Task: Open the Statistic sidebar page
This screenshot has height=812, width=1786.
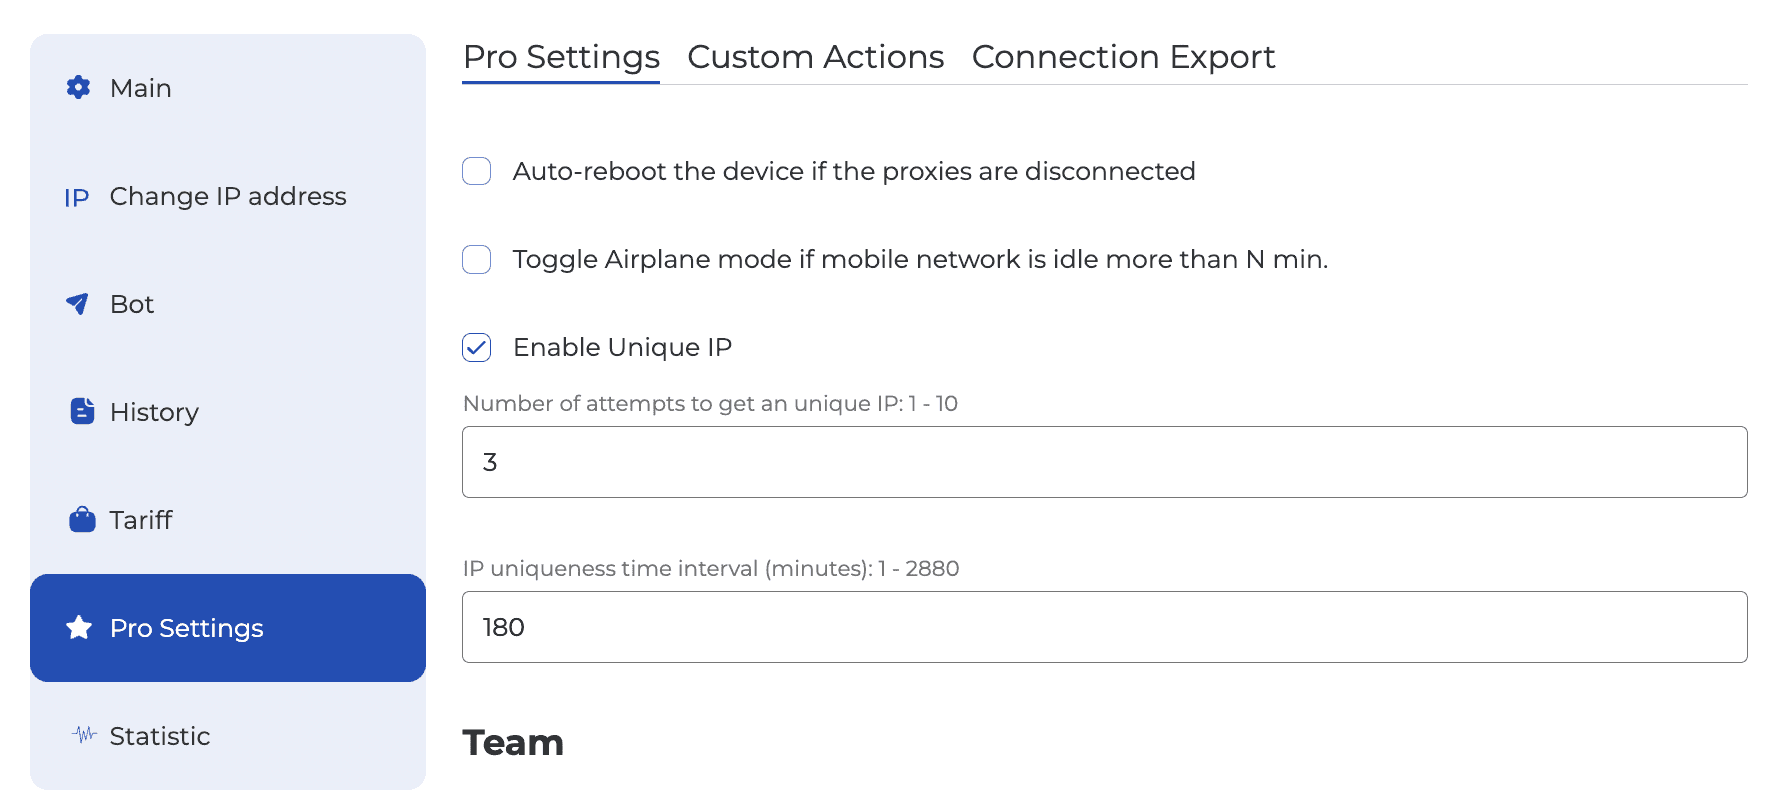Action: (x=160, y=736)
